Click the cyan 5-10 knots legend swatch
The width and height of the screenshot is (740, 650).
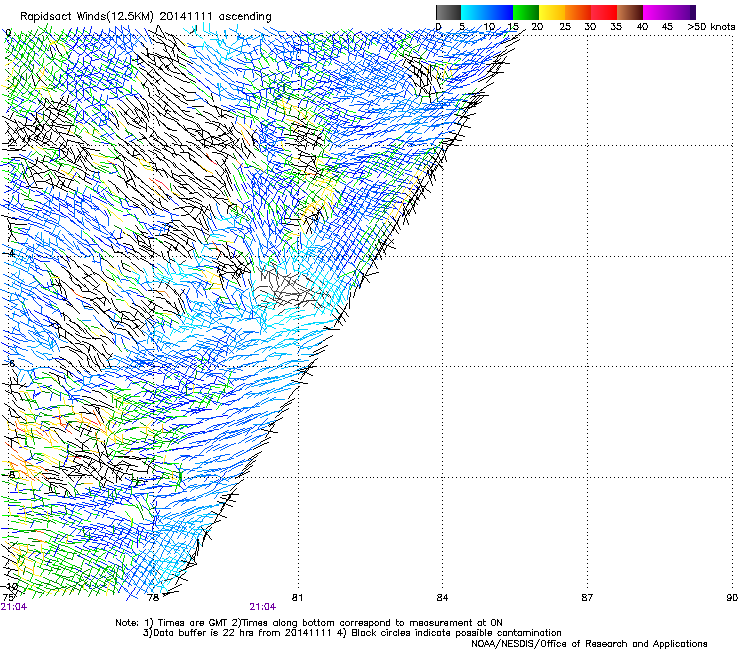click(x=474, y=12)
